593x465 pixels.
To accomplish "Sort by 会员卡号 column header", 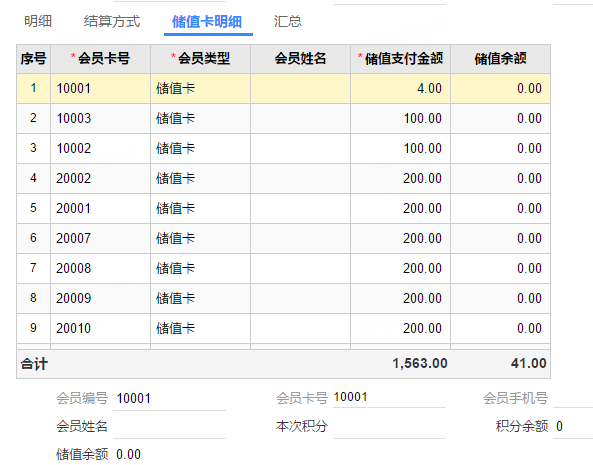I will tap(101, 59).
